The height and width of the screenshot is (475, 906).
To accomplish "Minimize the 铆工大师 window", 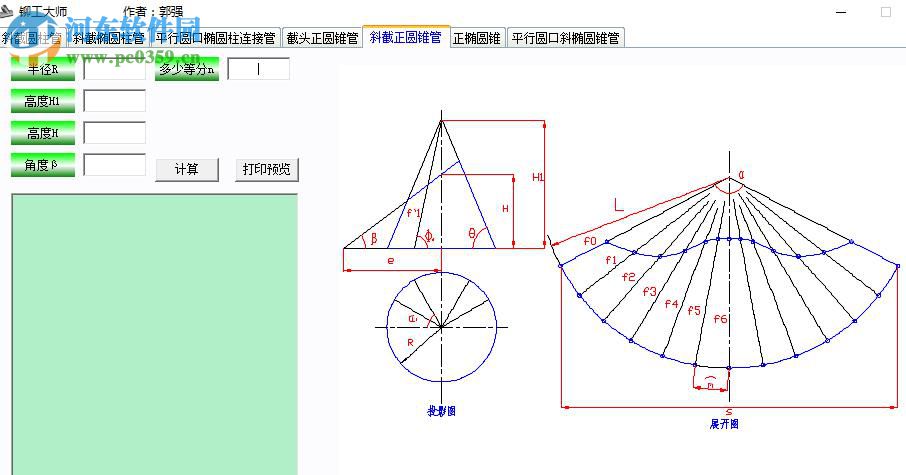I will tap(841, 12).
